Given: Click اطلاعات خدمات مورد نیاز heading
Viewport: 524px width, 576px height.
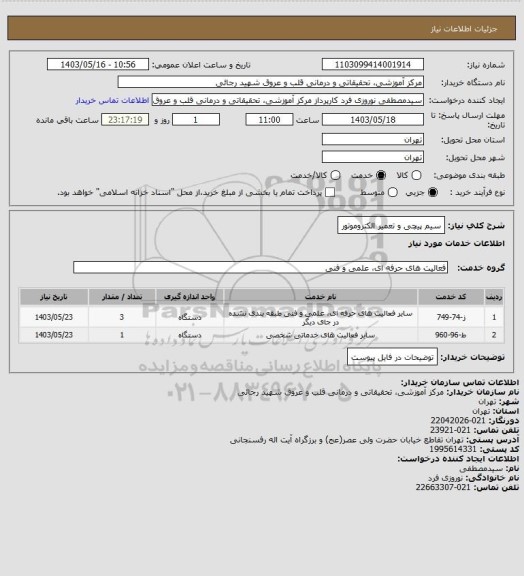Looking at the screenshot, I should tap(456, 244).
